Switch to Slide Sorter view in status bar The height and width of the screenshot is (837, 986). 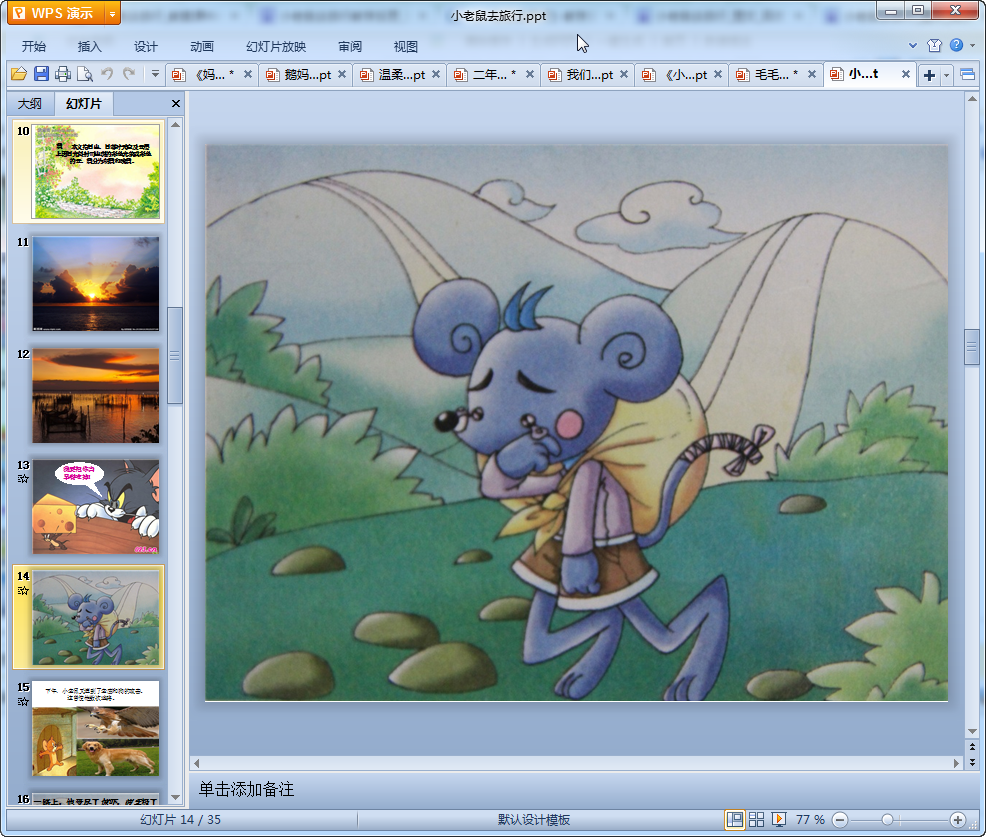click(x=756, y=819)
